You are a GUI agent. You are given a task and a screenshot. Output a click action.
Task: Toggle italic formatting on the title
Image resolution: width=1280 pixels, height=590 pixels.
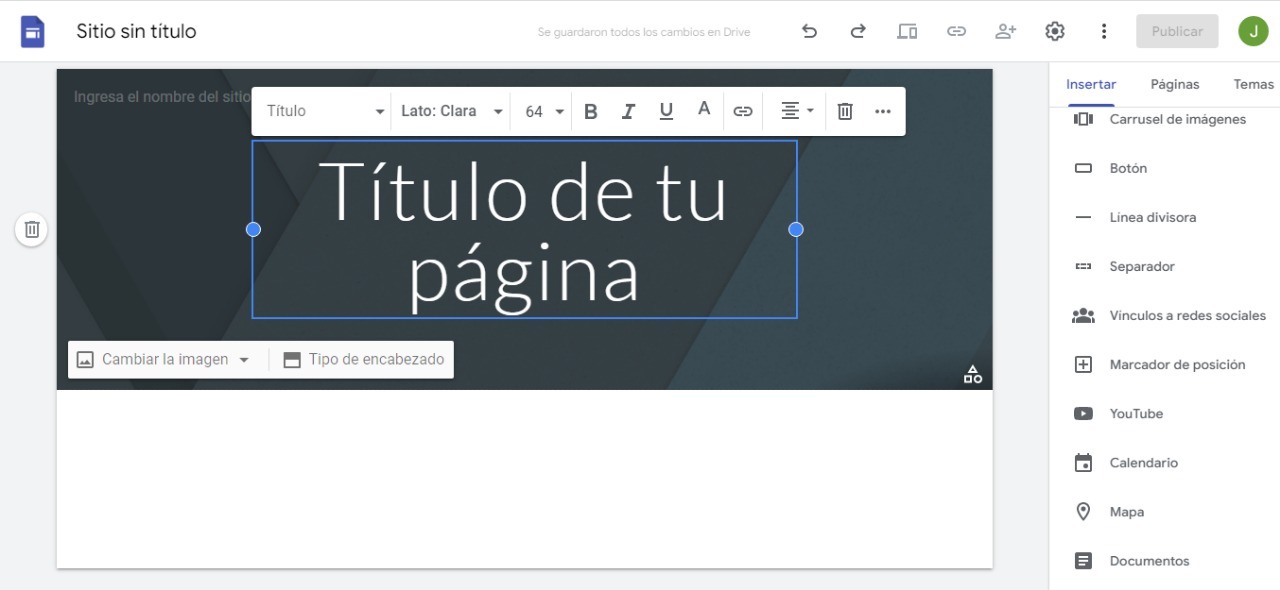[628, 111]
